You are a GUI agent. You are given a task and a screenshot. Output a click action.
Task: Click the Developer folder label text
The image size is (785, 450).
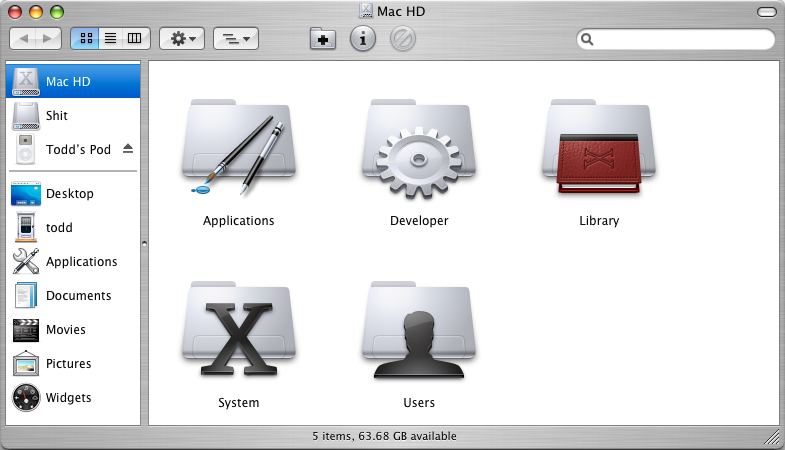point(419,221)
